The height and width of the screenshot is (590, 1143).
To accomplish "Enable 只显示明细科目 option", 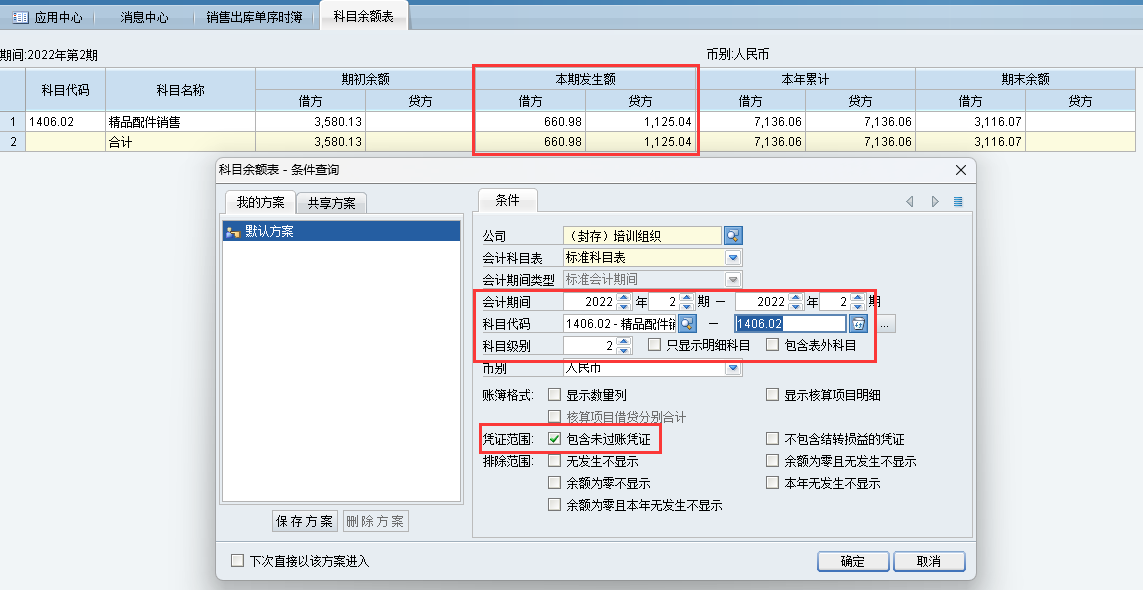I will [654, 345].
